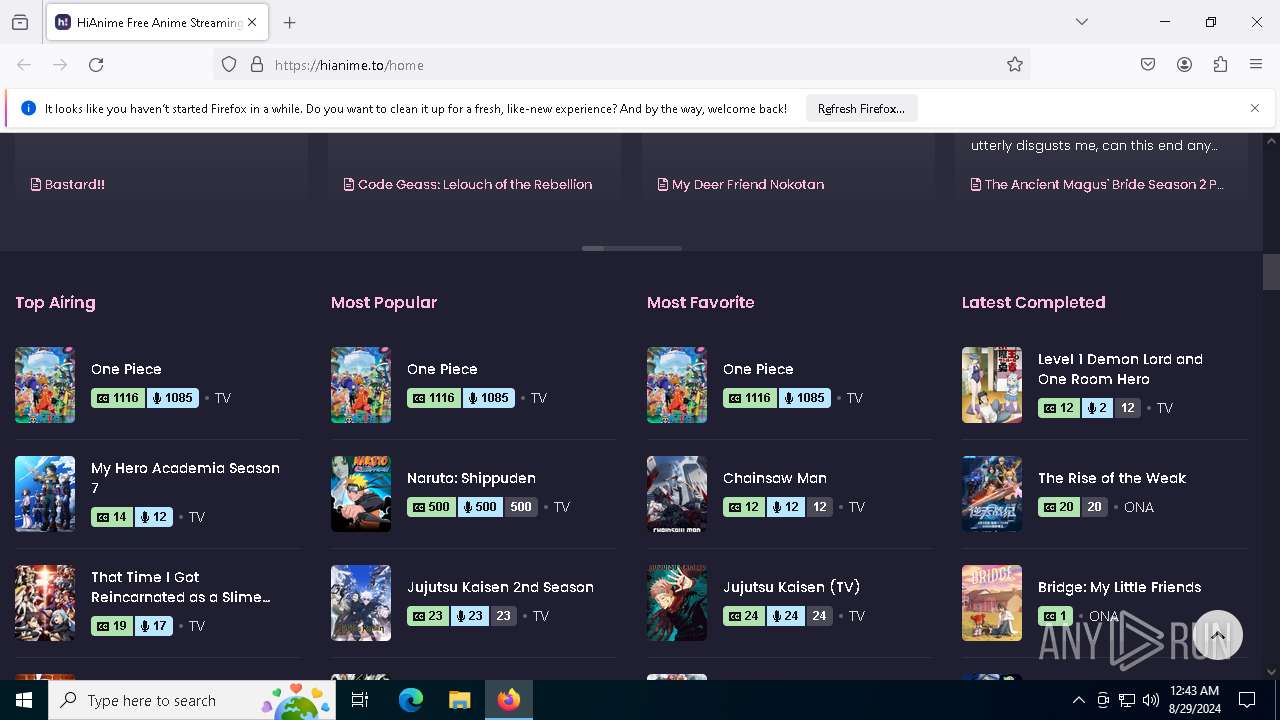Open Firefox View icon in tab strip
The image size is (1280, 720).
click(20, 22)
